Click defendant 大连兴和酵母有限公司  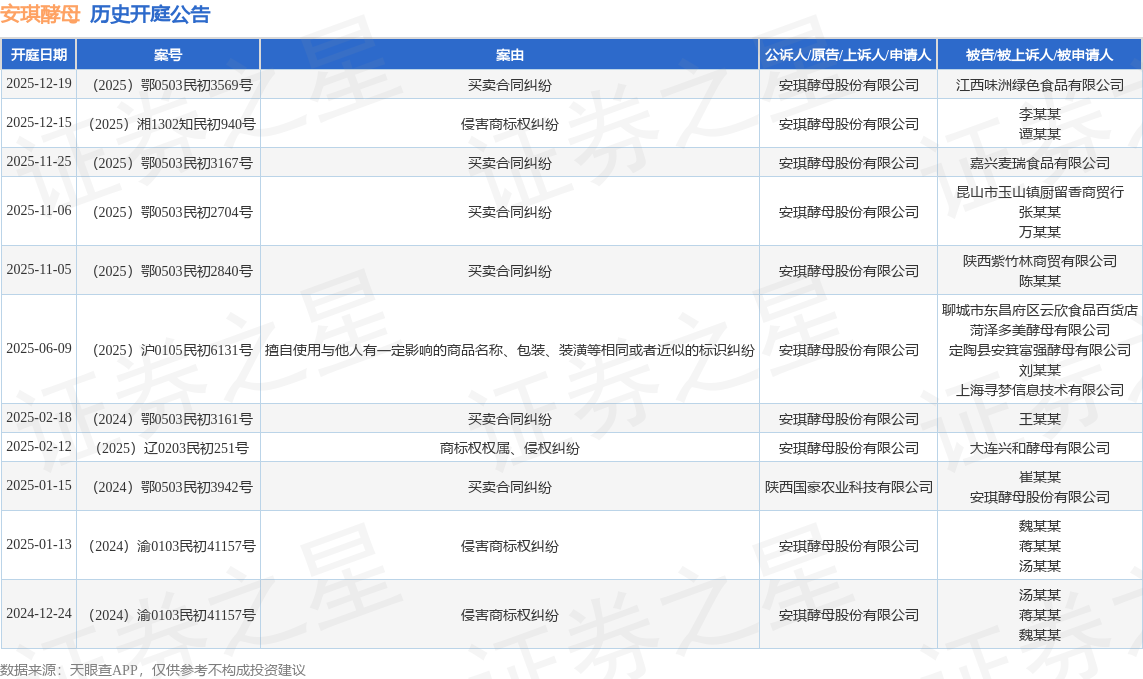tap(1039, 449)
